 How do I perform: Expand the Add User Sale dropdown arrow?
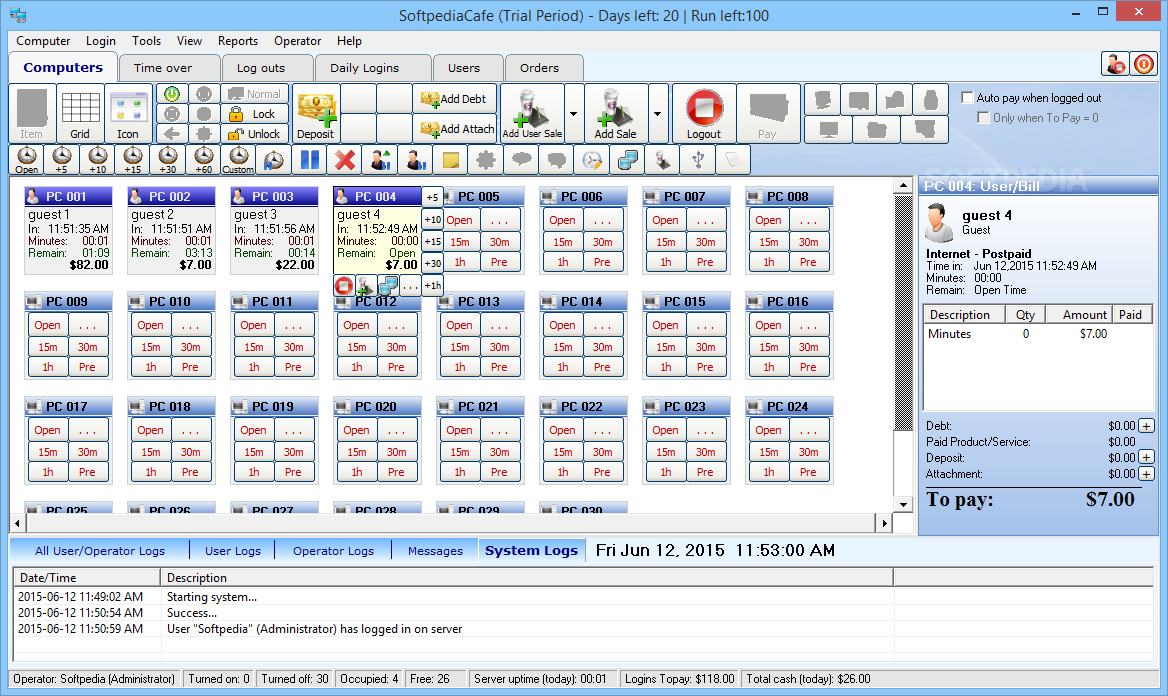[574, 114]
